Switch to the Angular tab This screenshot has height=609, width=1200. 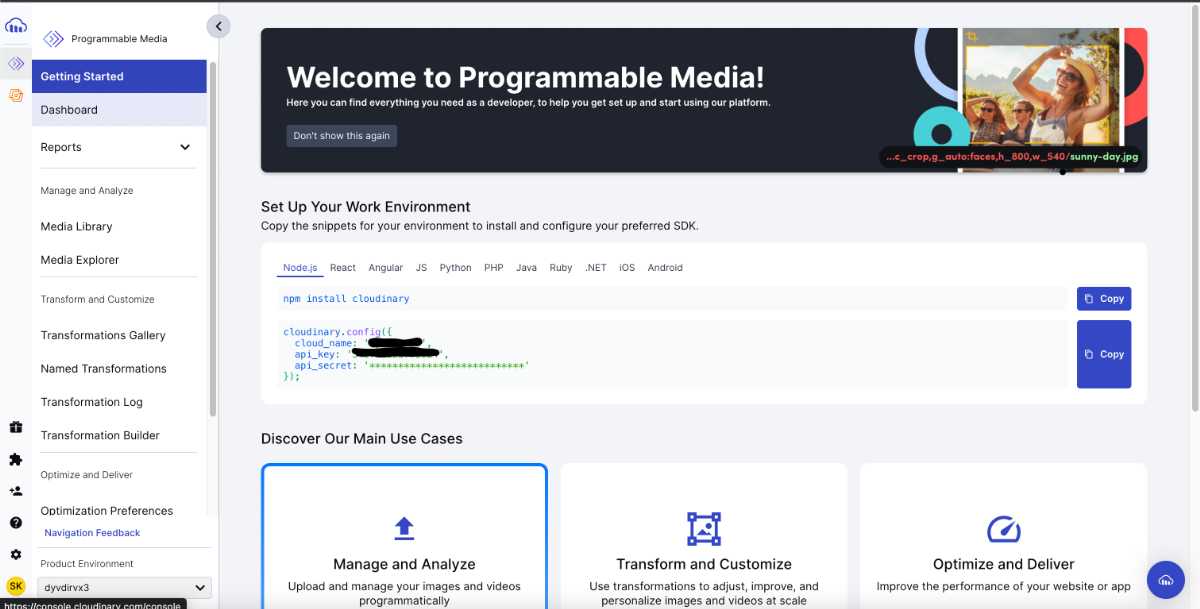(x=386, y=268)
